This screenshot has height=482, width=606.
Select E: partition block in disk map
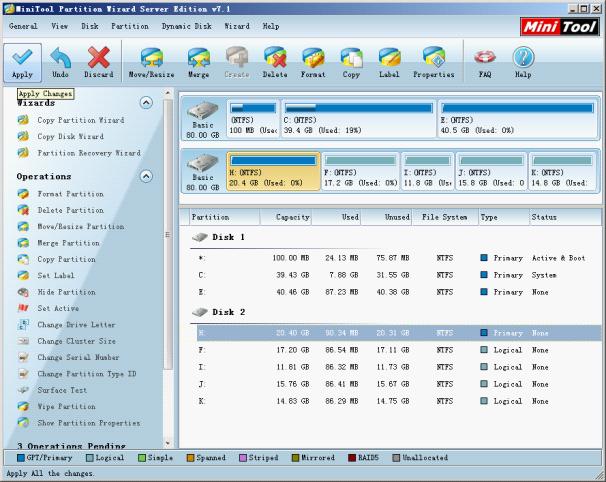[518, 119]
